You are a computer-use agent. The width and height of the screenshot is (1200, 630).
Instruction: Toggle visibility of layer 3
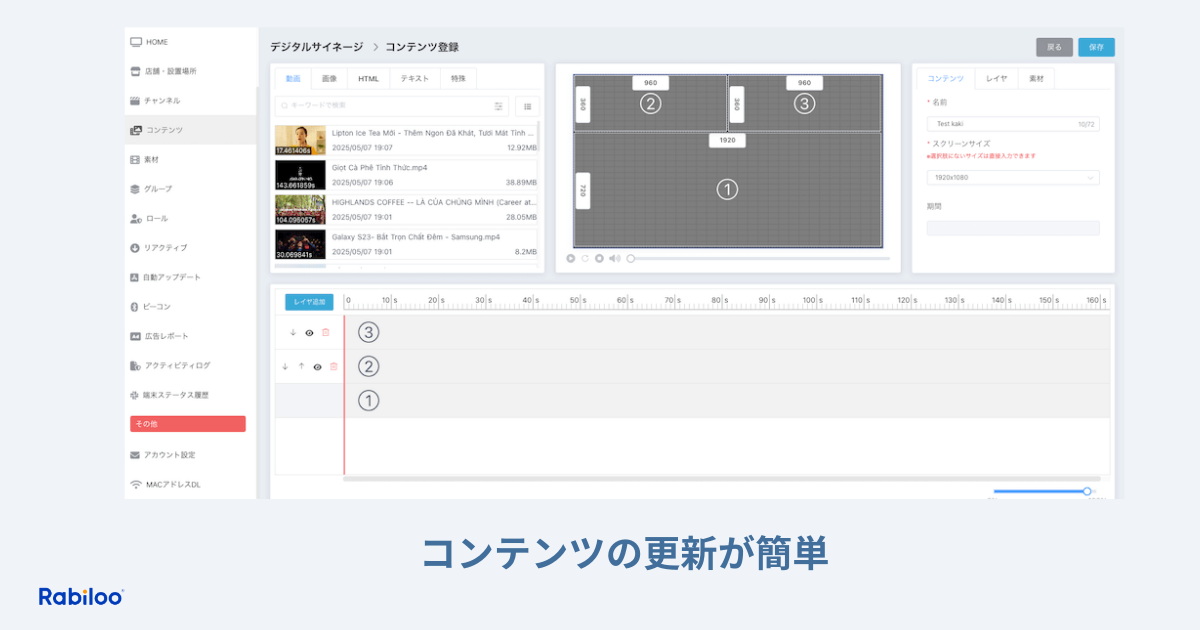(309, 332)
